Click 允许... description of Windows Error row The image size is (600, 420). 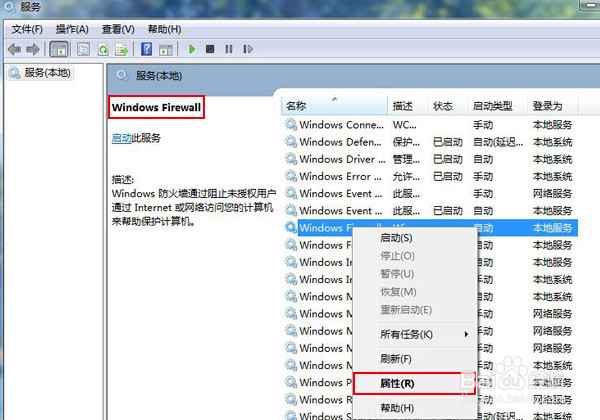[x=406, y=176]
